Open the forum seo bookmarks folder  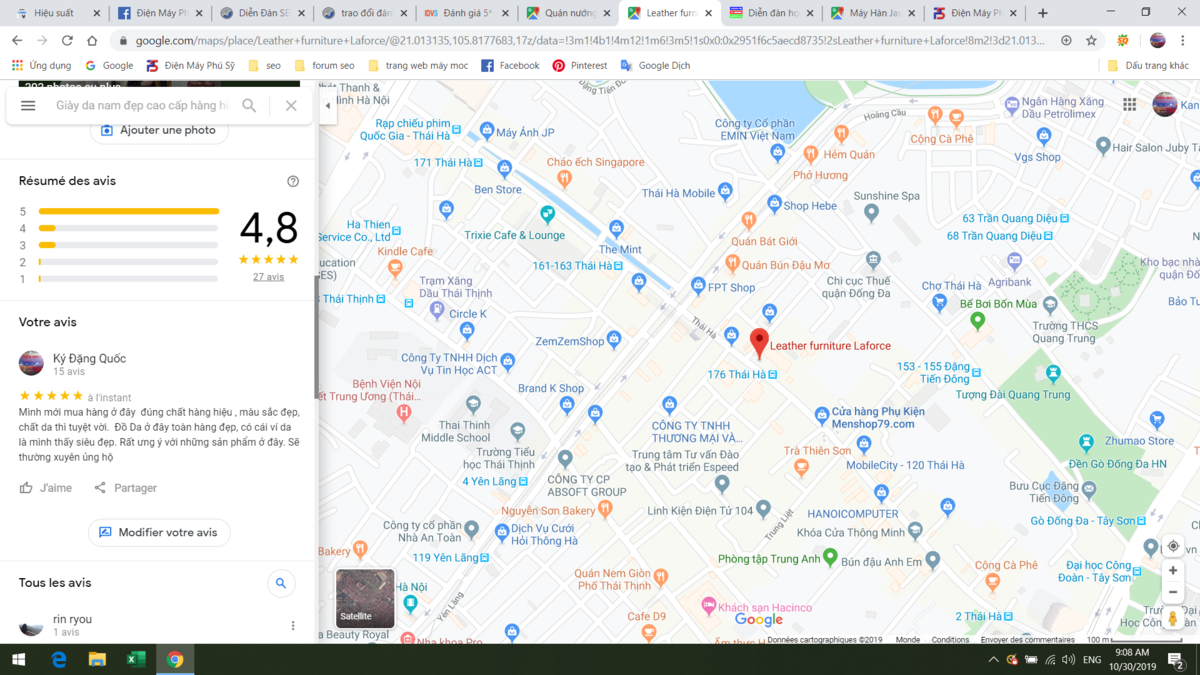click(x=323, y=65)
